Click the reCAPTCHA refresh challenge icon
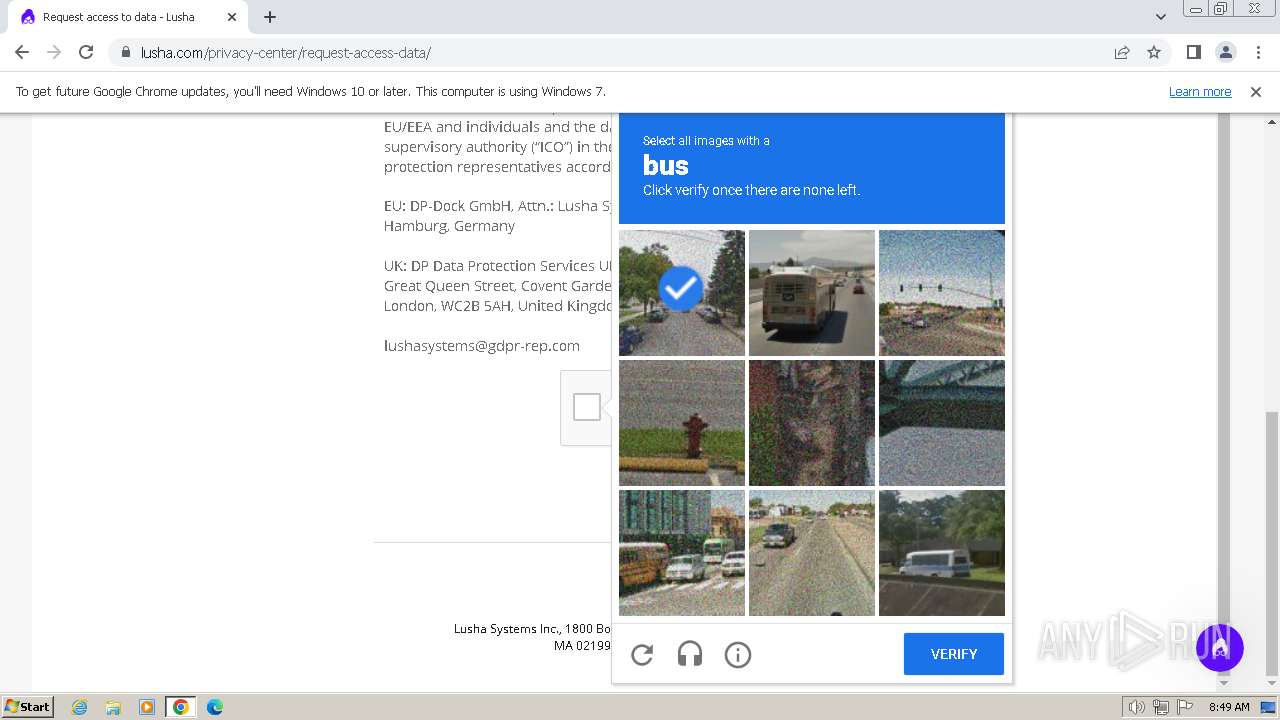 642,655
